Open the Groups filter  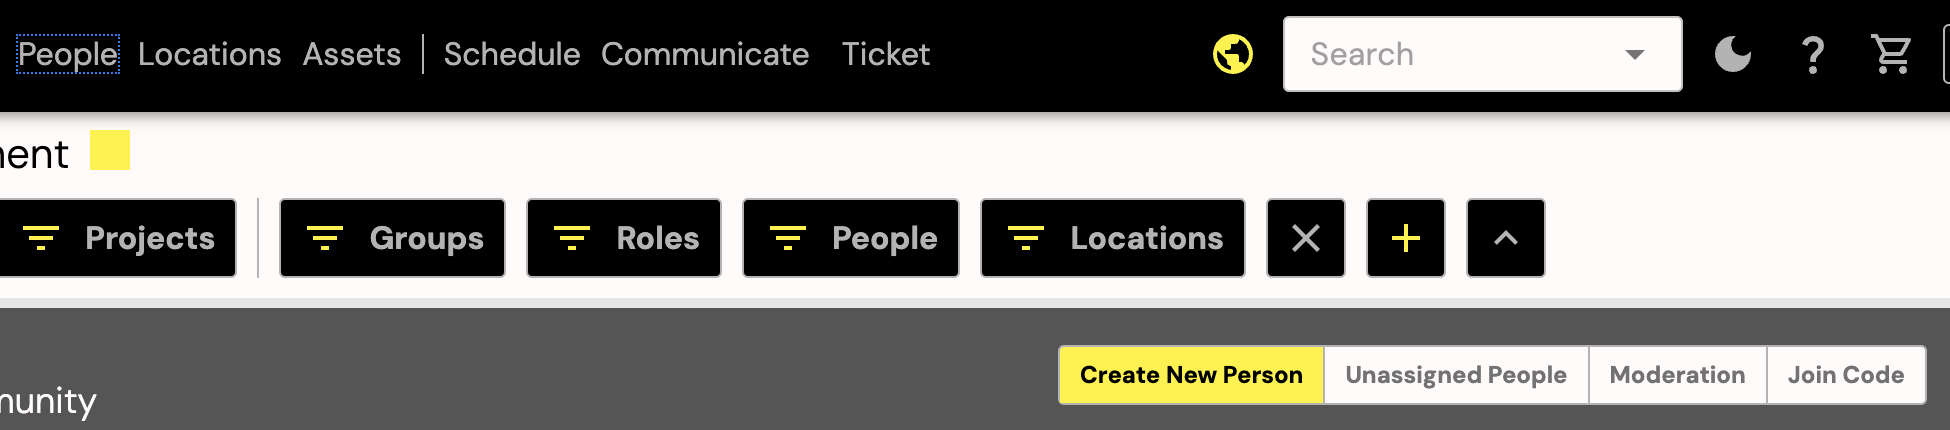click(392, 238)
